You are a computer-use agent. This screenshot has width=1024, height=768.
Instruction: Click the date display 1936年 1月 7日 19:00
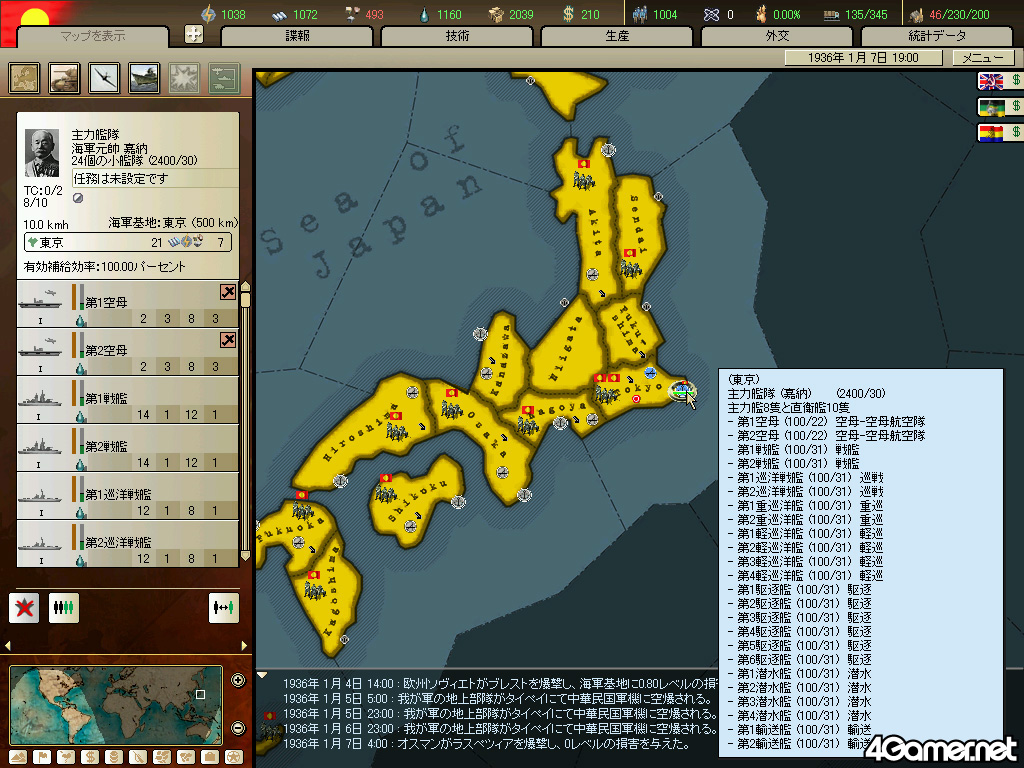click(x=863, y=57)
